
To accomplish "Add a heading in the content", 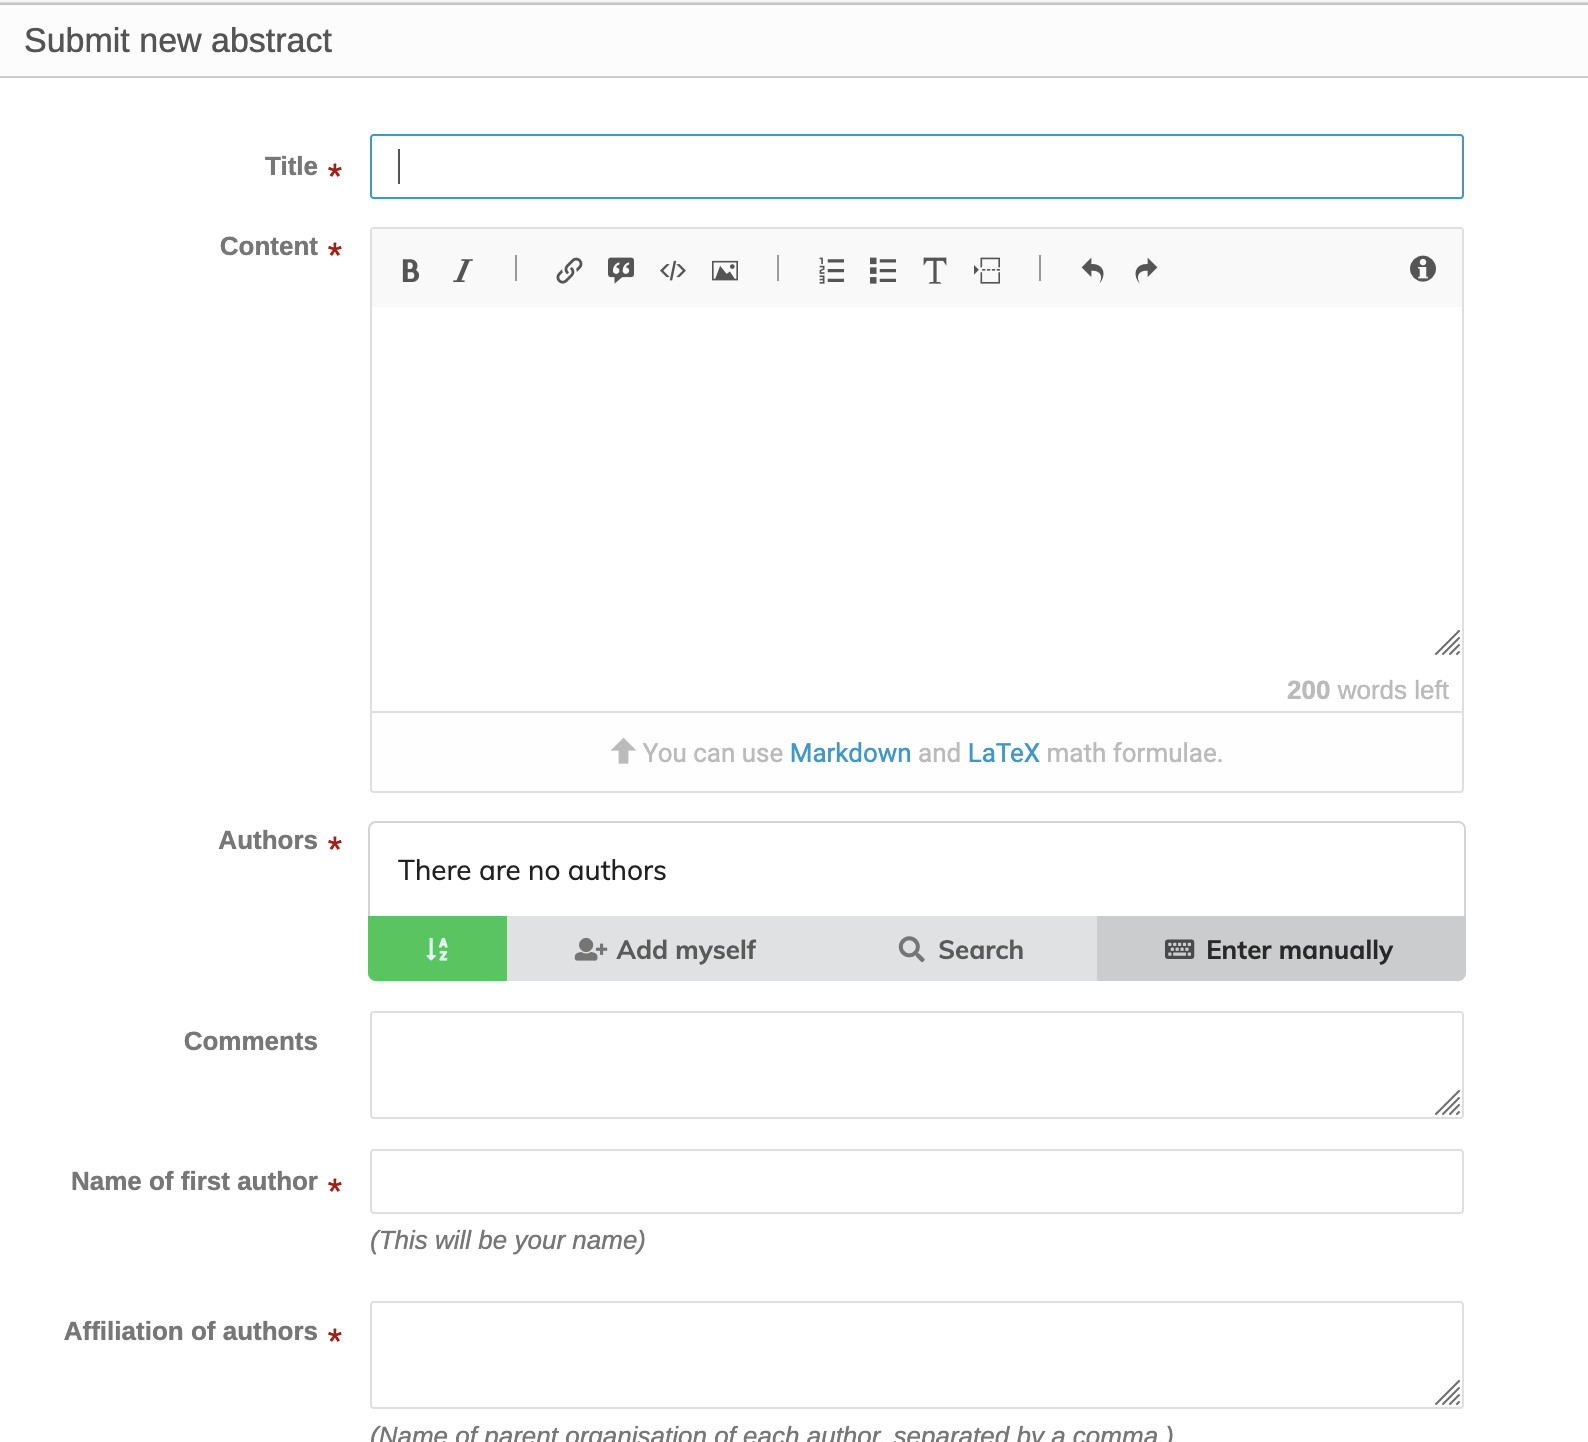I will coord(934,271).
